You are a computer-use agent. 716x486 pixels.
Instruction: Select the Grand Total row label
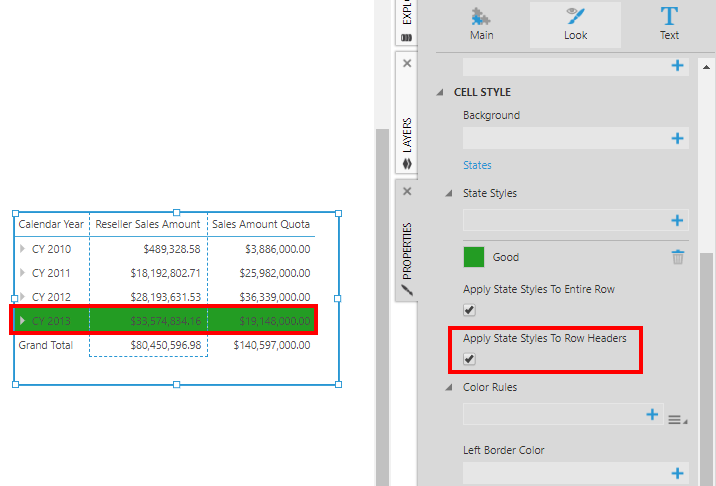[46, 345]
